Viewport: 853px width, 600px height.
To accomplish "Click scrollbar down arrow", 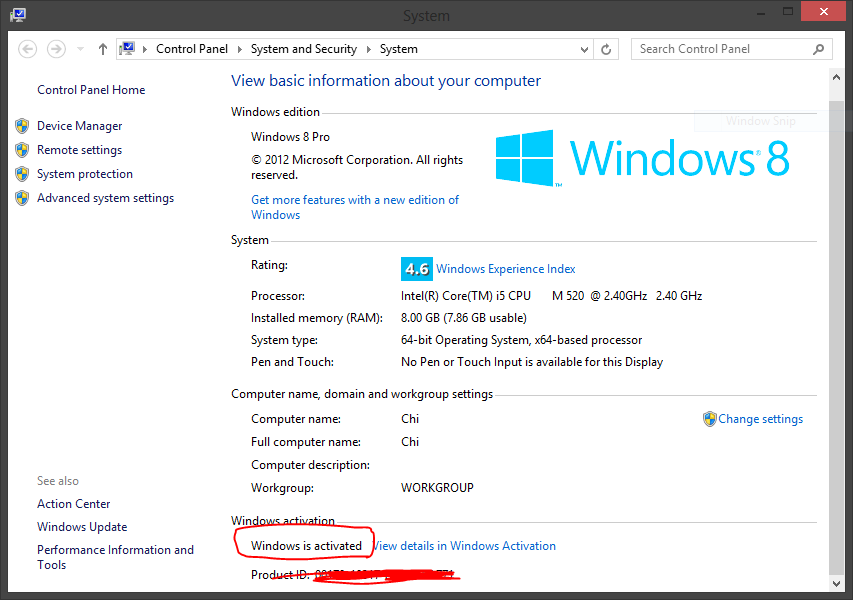I will (x=836, y=584).
